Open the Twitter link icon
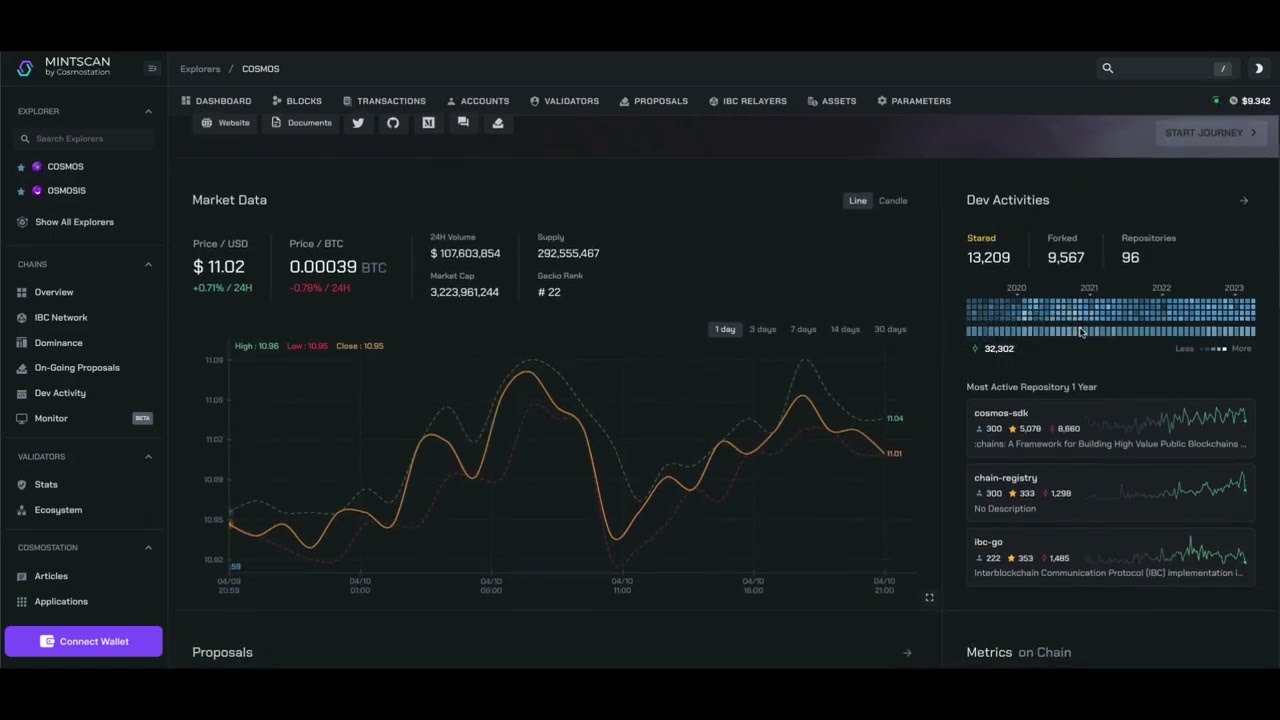This screenshot has width=1280, height=720. click(x=358, y=123)
